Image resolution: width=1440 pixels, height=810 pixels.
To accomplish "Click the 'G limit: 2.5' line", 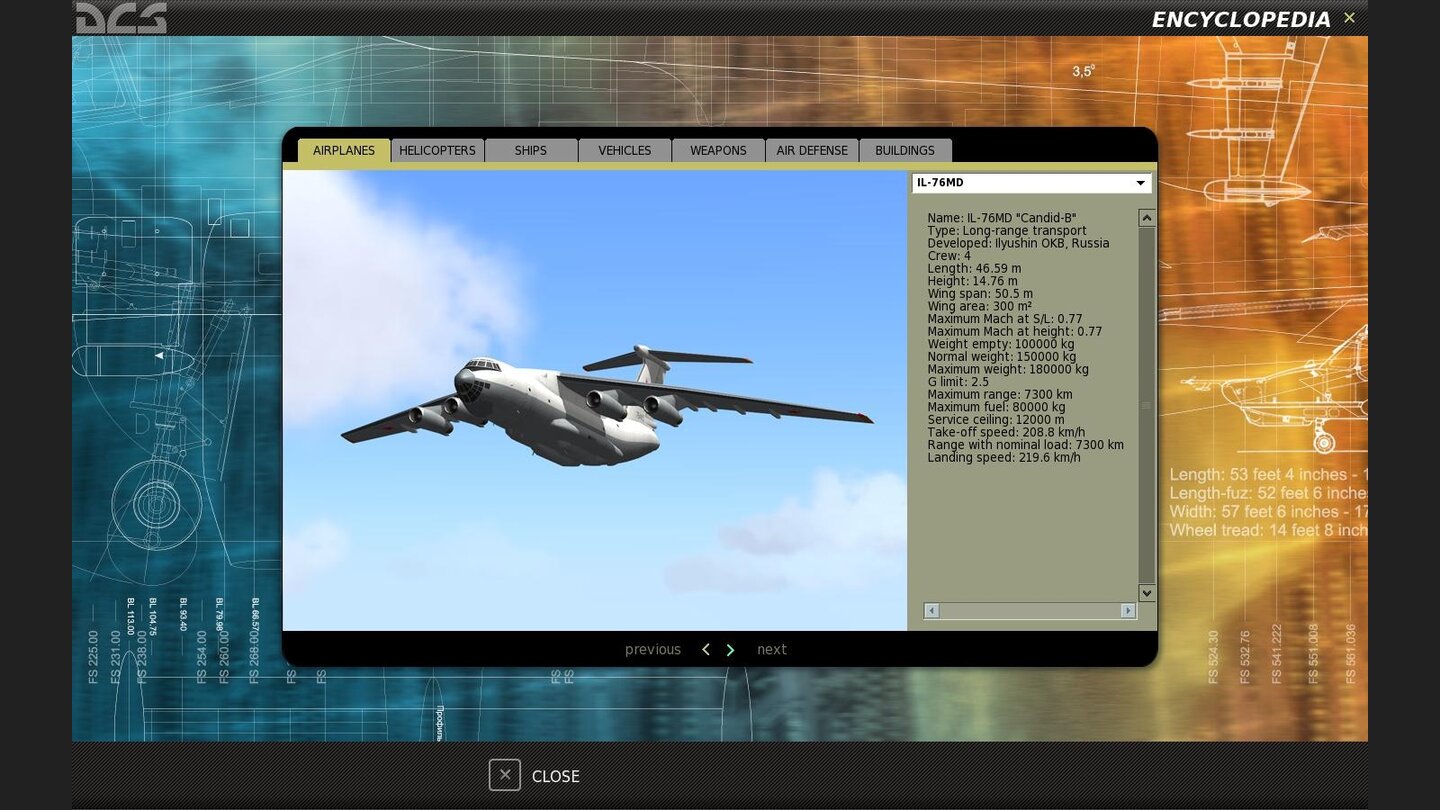I will coord(958,382).
